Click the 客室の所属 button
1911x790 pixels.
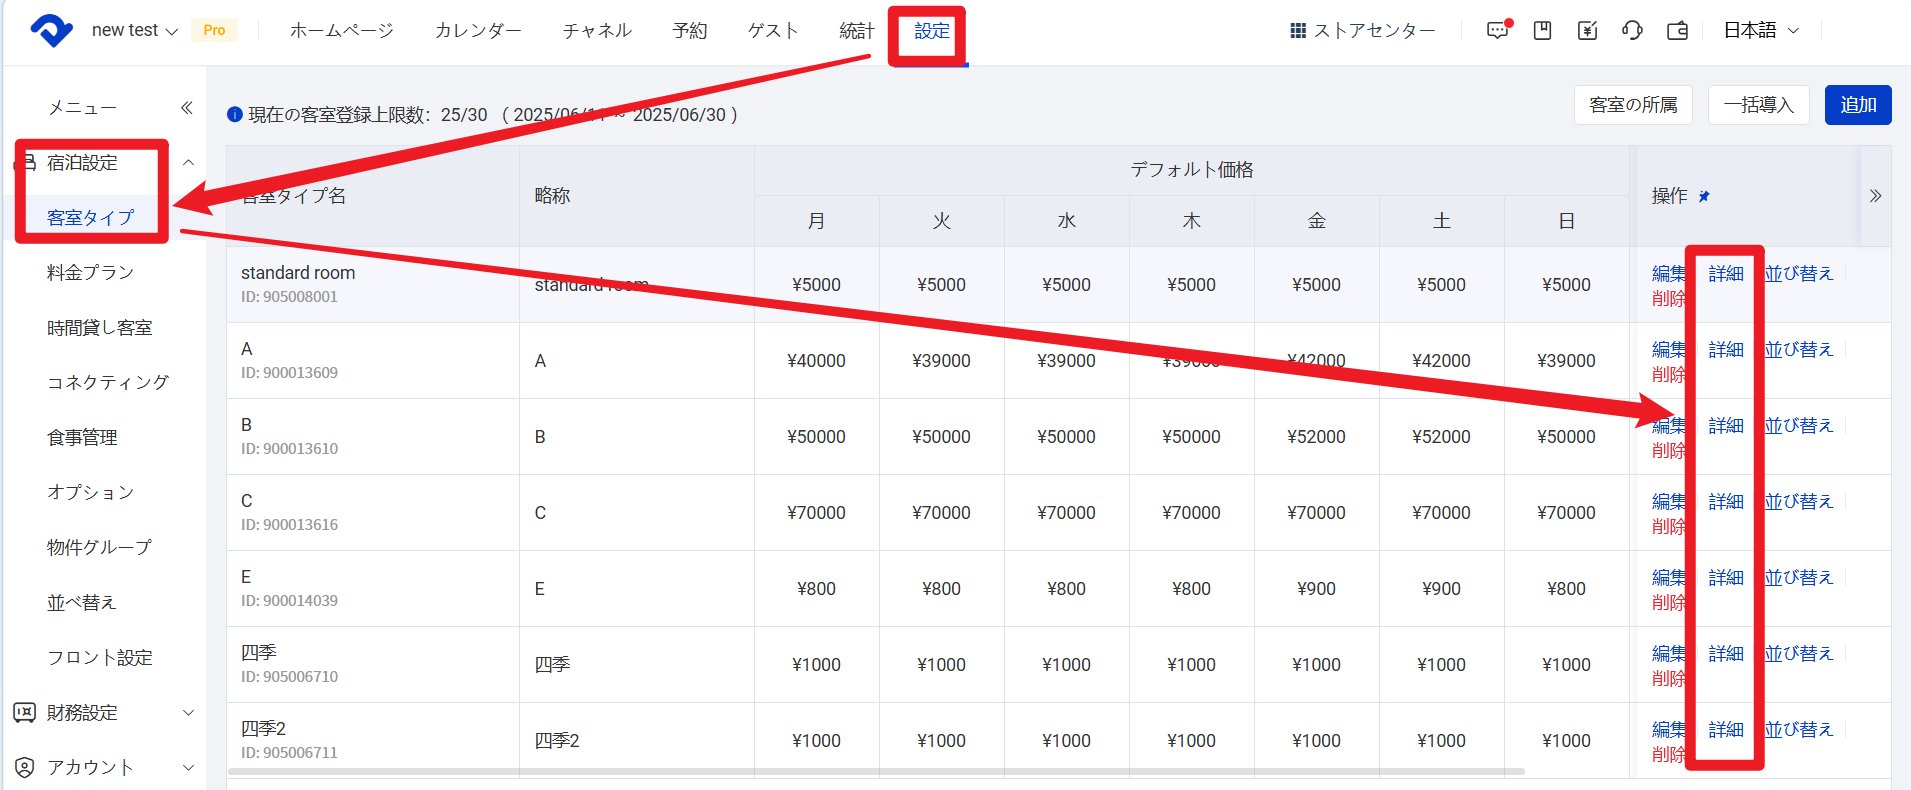[1633, 105]
